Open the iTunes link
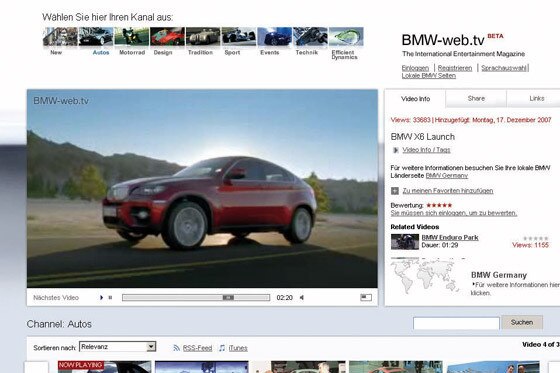The image size is (560, 373). point(238,348)
